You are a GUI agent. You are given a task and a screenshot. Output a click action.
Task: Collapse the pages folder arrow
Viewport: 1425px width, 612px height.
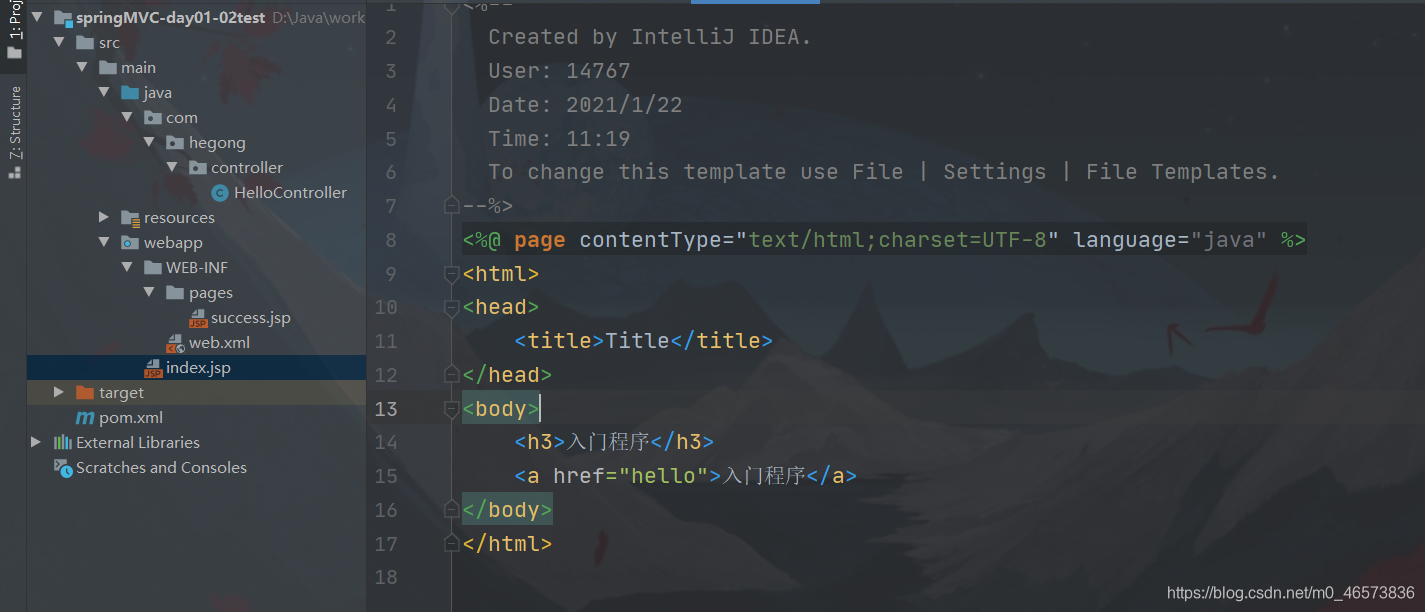[x=149, y=293]
